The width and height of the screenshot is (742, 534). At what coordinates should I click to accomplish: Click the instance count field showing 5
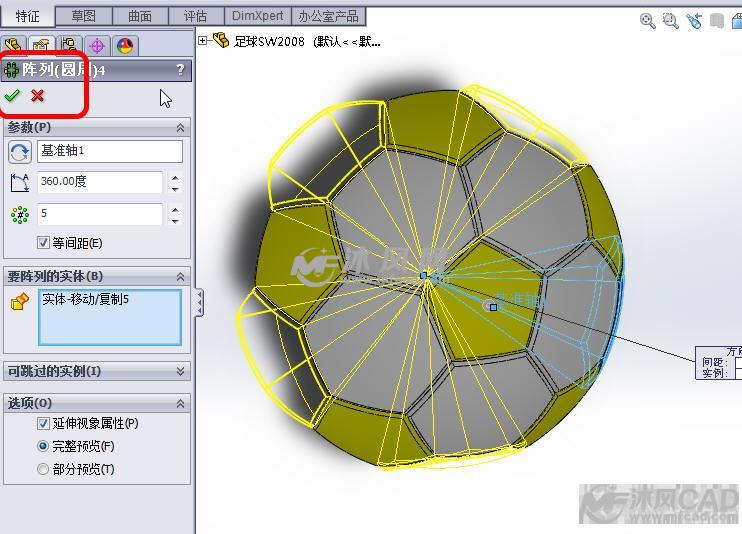(100, 214)
